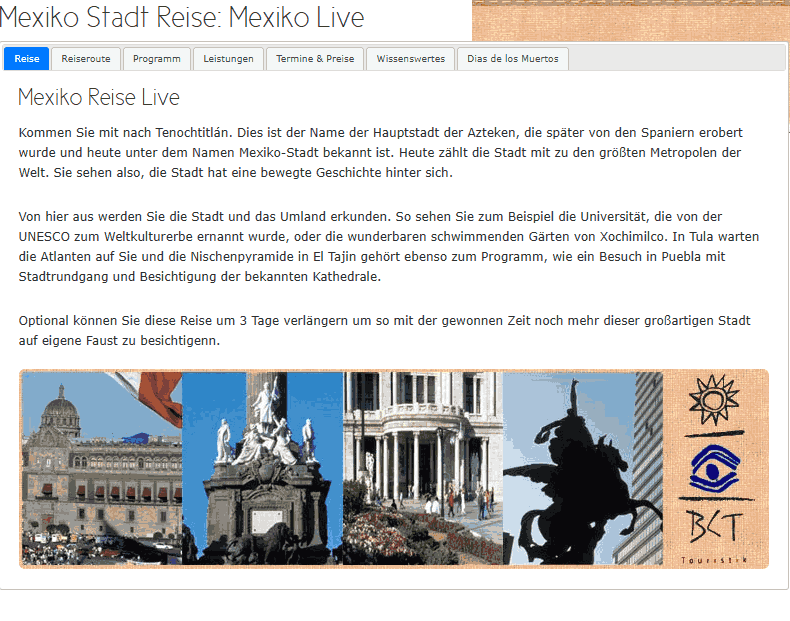Image resolution: width=790 pixels, height=621 pixels.
Task: Click the columned building garden photo
Action: pos(423,468)
